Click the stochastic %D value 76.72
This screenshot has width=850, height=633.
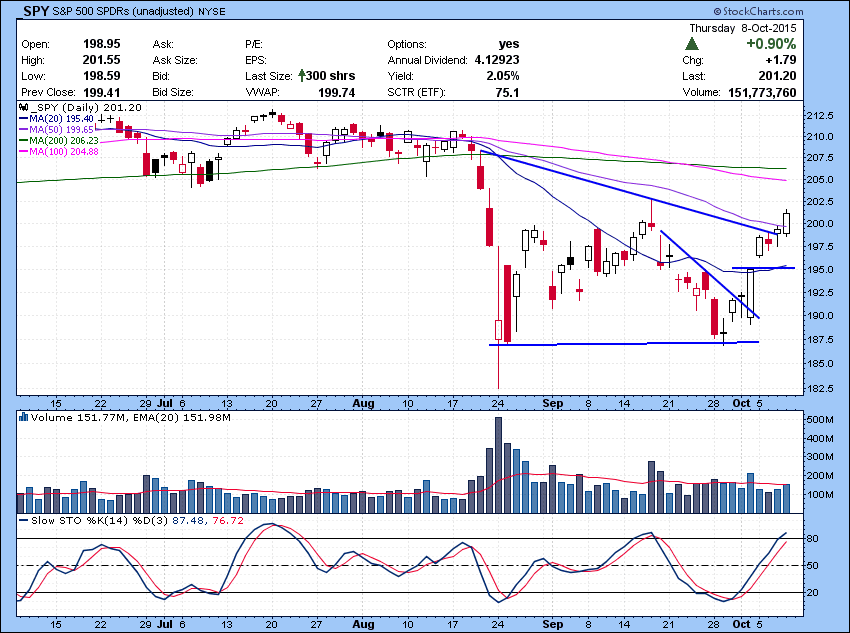[x=228, y=520]
